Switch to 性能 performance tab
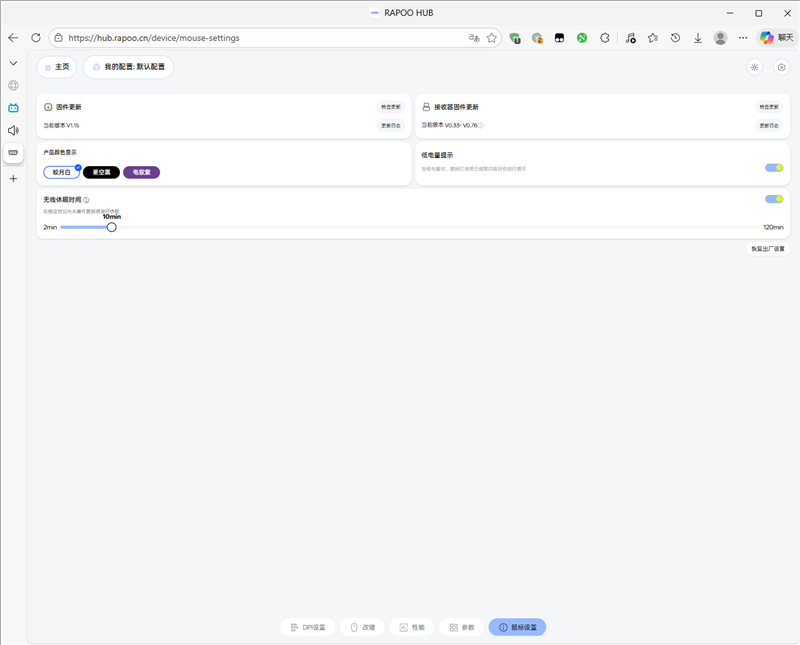800x645 pixels. [x=412, y=627]
